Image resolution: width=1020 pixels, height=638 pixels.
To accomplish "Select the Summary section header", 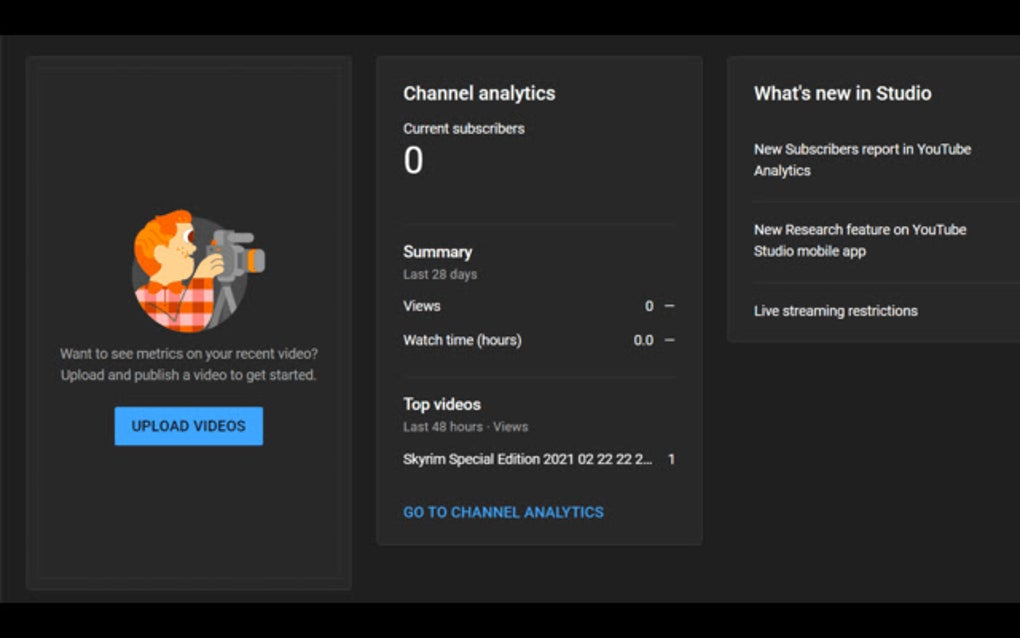I will point(437,251).
